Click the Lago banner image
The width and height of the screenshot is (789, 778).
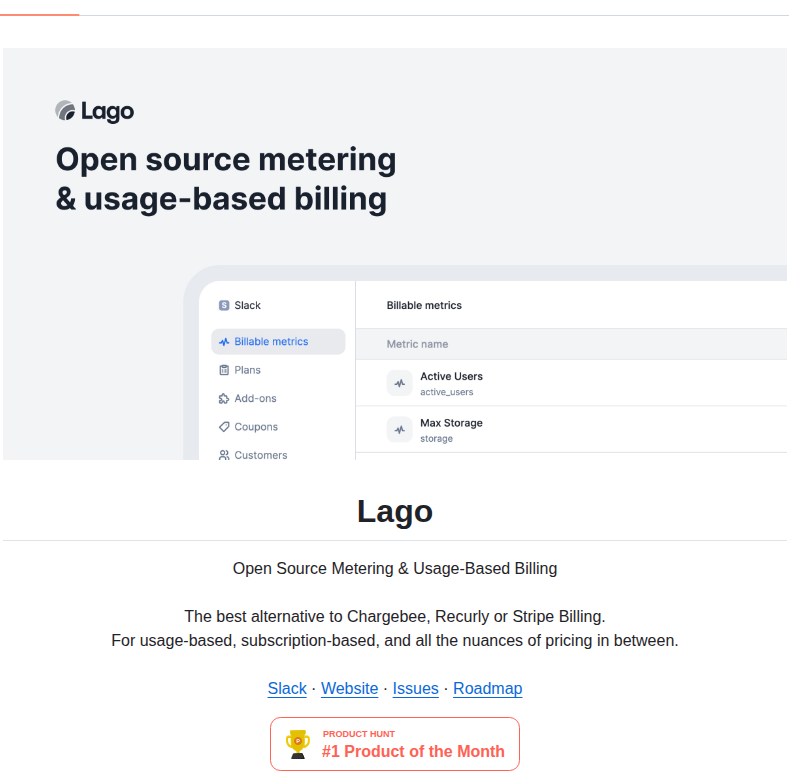394,254
